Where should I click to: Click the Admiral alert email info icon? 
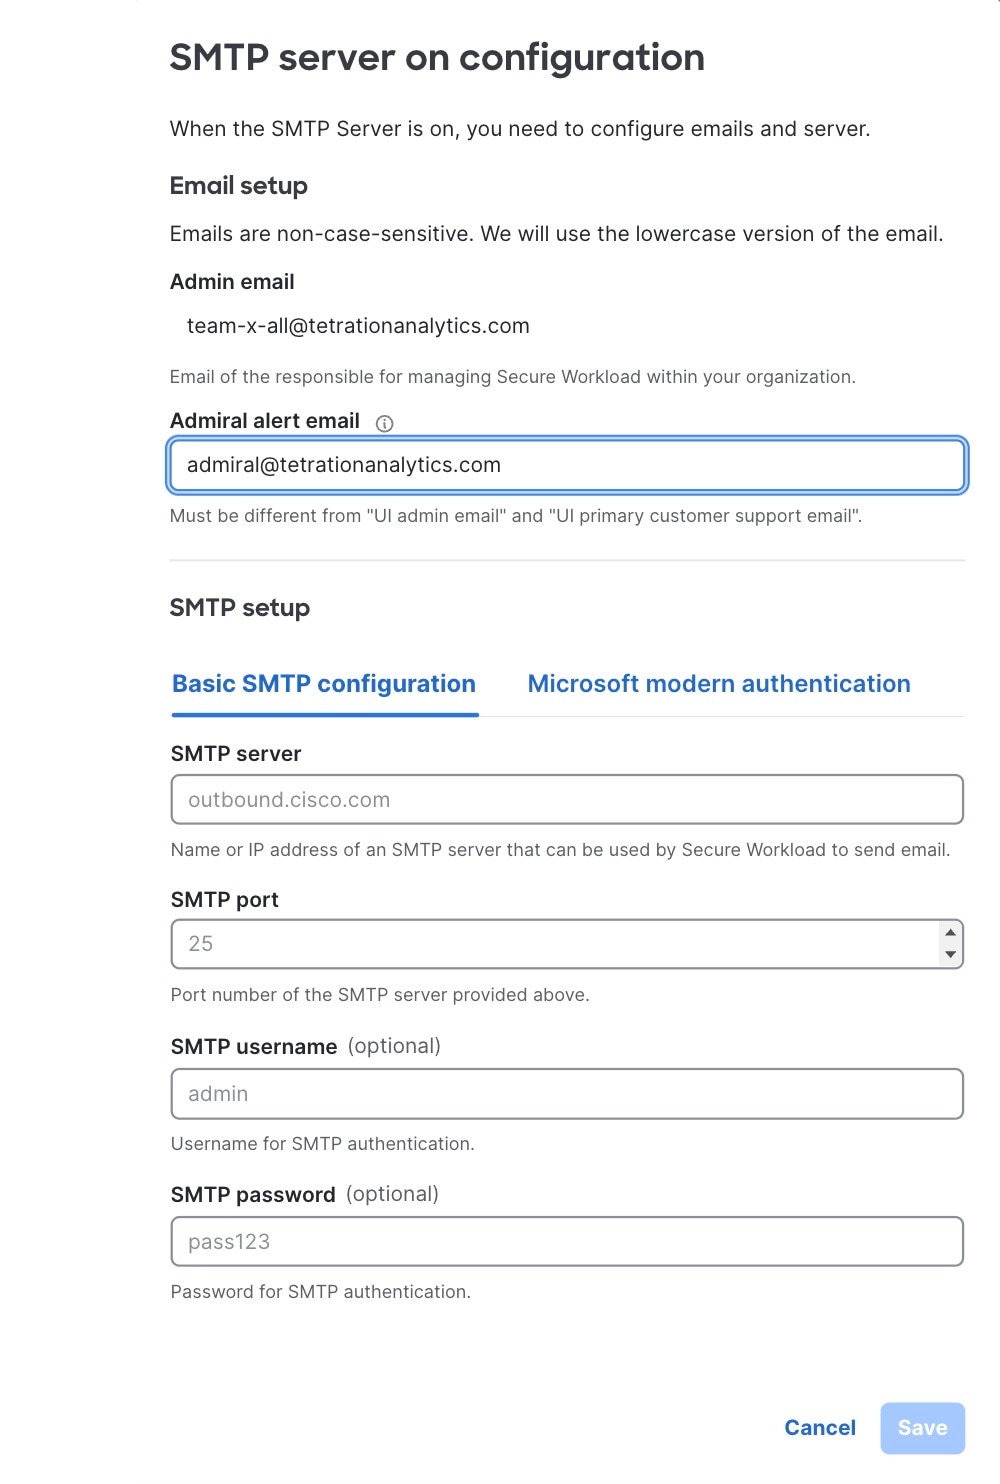384,423
